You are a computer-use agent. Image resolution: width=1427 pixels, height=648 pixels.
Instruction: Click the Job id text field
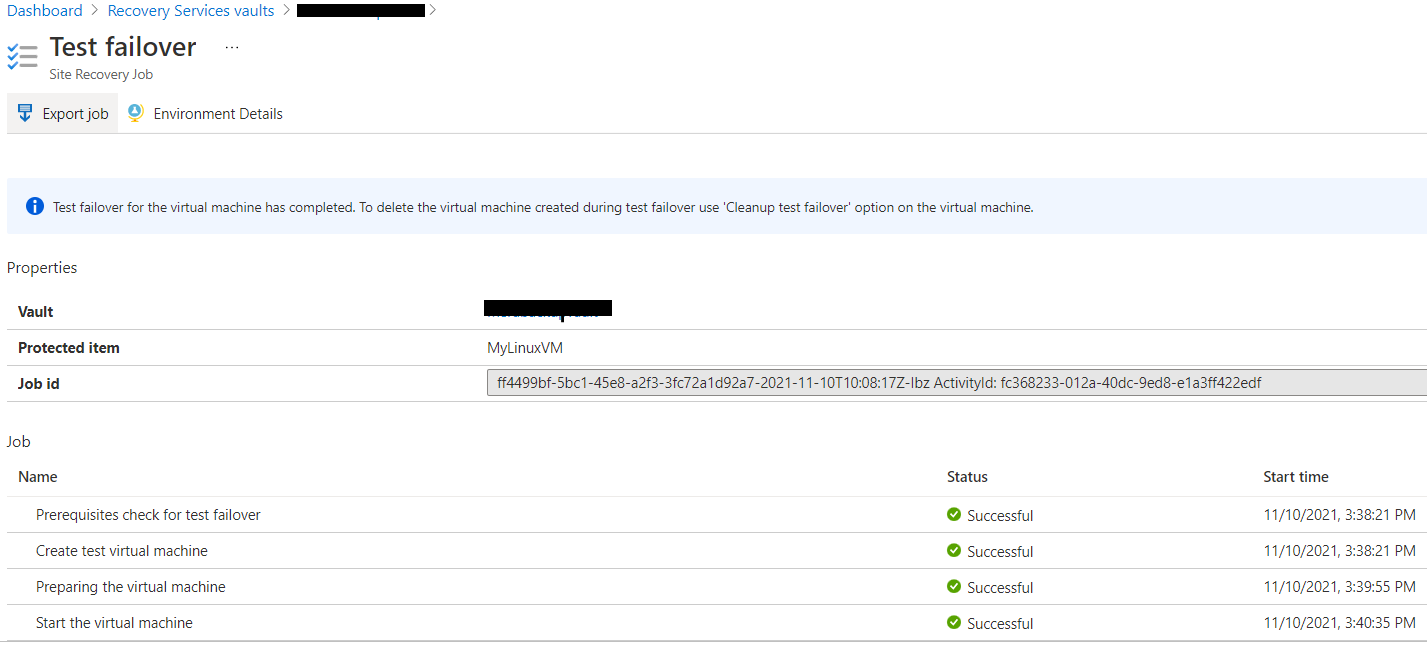point(900,382)
